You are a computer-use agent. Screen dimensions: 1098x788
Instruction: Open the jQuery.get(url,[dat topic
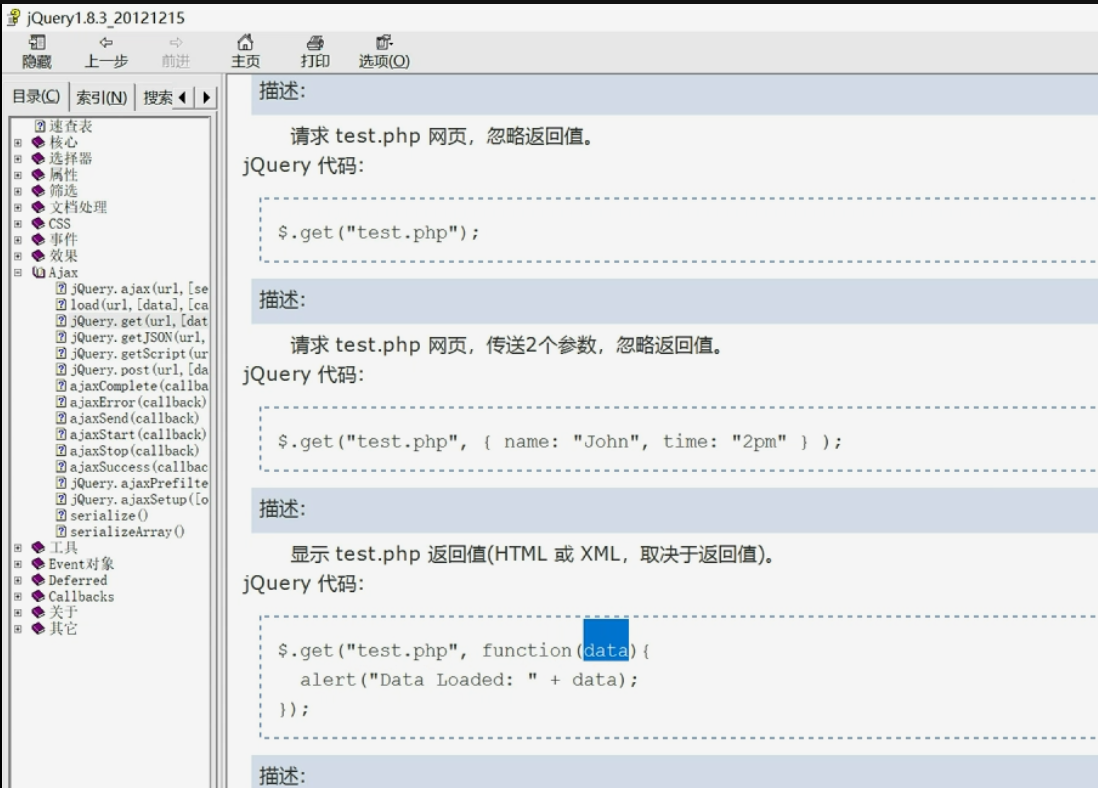[x=132, y=321]
